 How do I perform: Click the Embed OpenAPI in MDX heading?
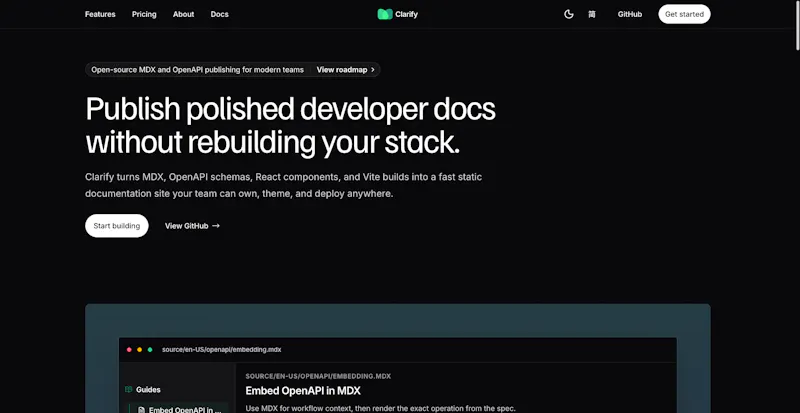[303, 391]
